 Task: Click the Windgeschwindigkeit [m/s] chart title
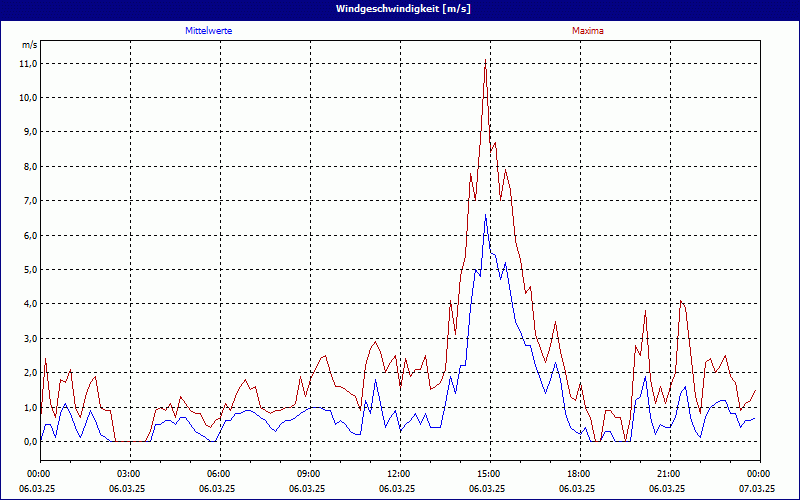point(400,8)
